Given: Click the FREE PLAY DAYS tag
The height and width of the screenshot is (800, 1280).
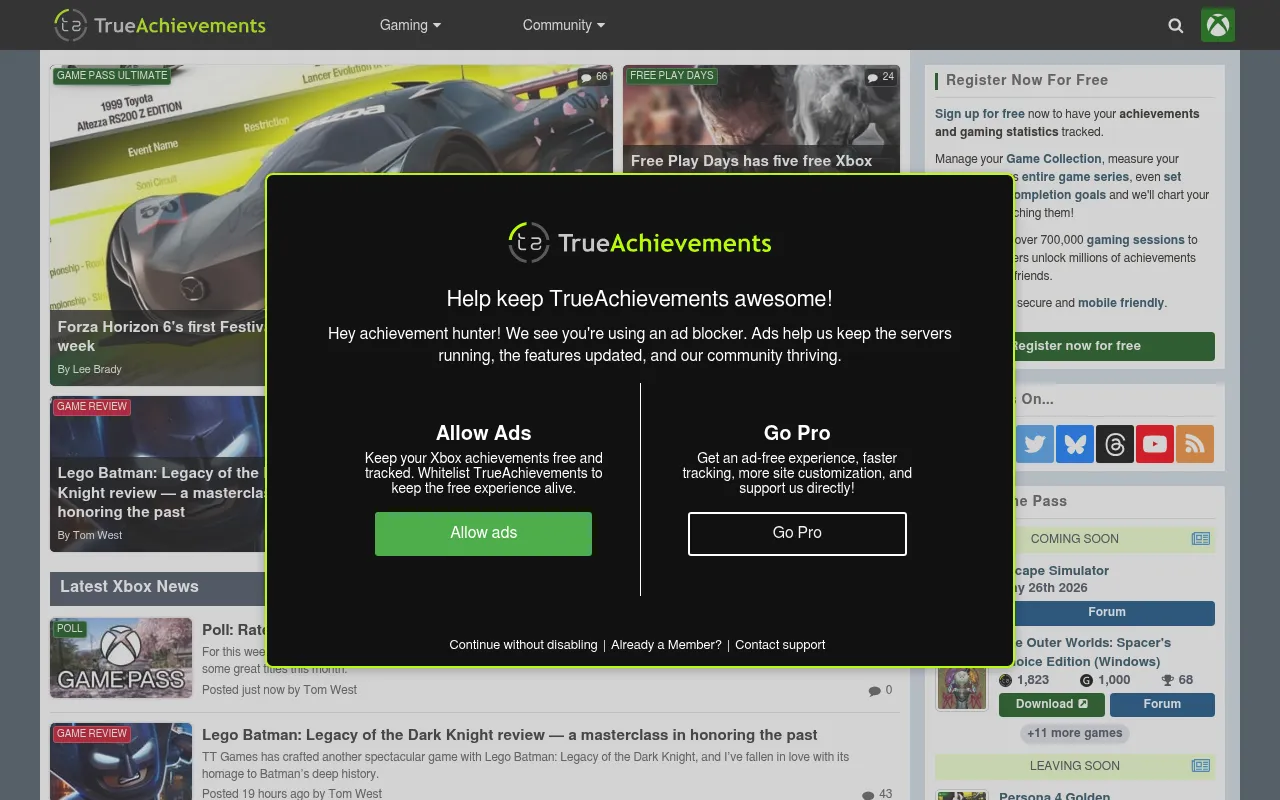Looking at the screenshot, I should (672, 76).
